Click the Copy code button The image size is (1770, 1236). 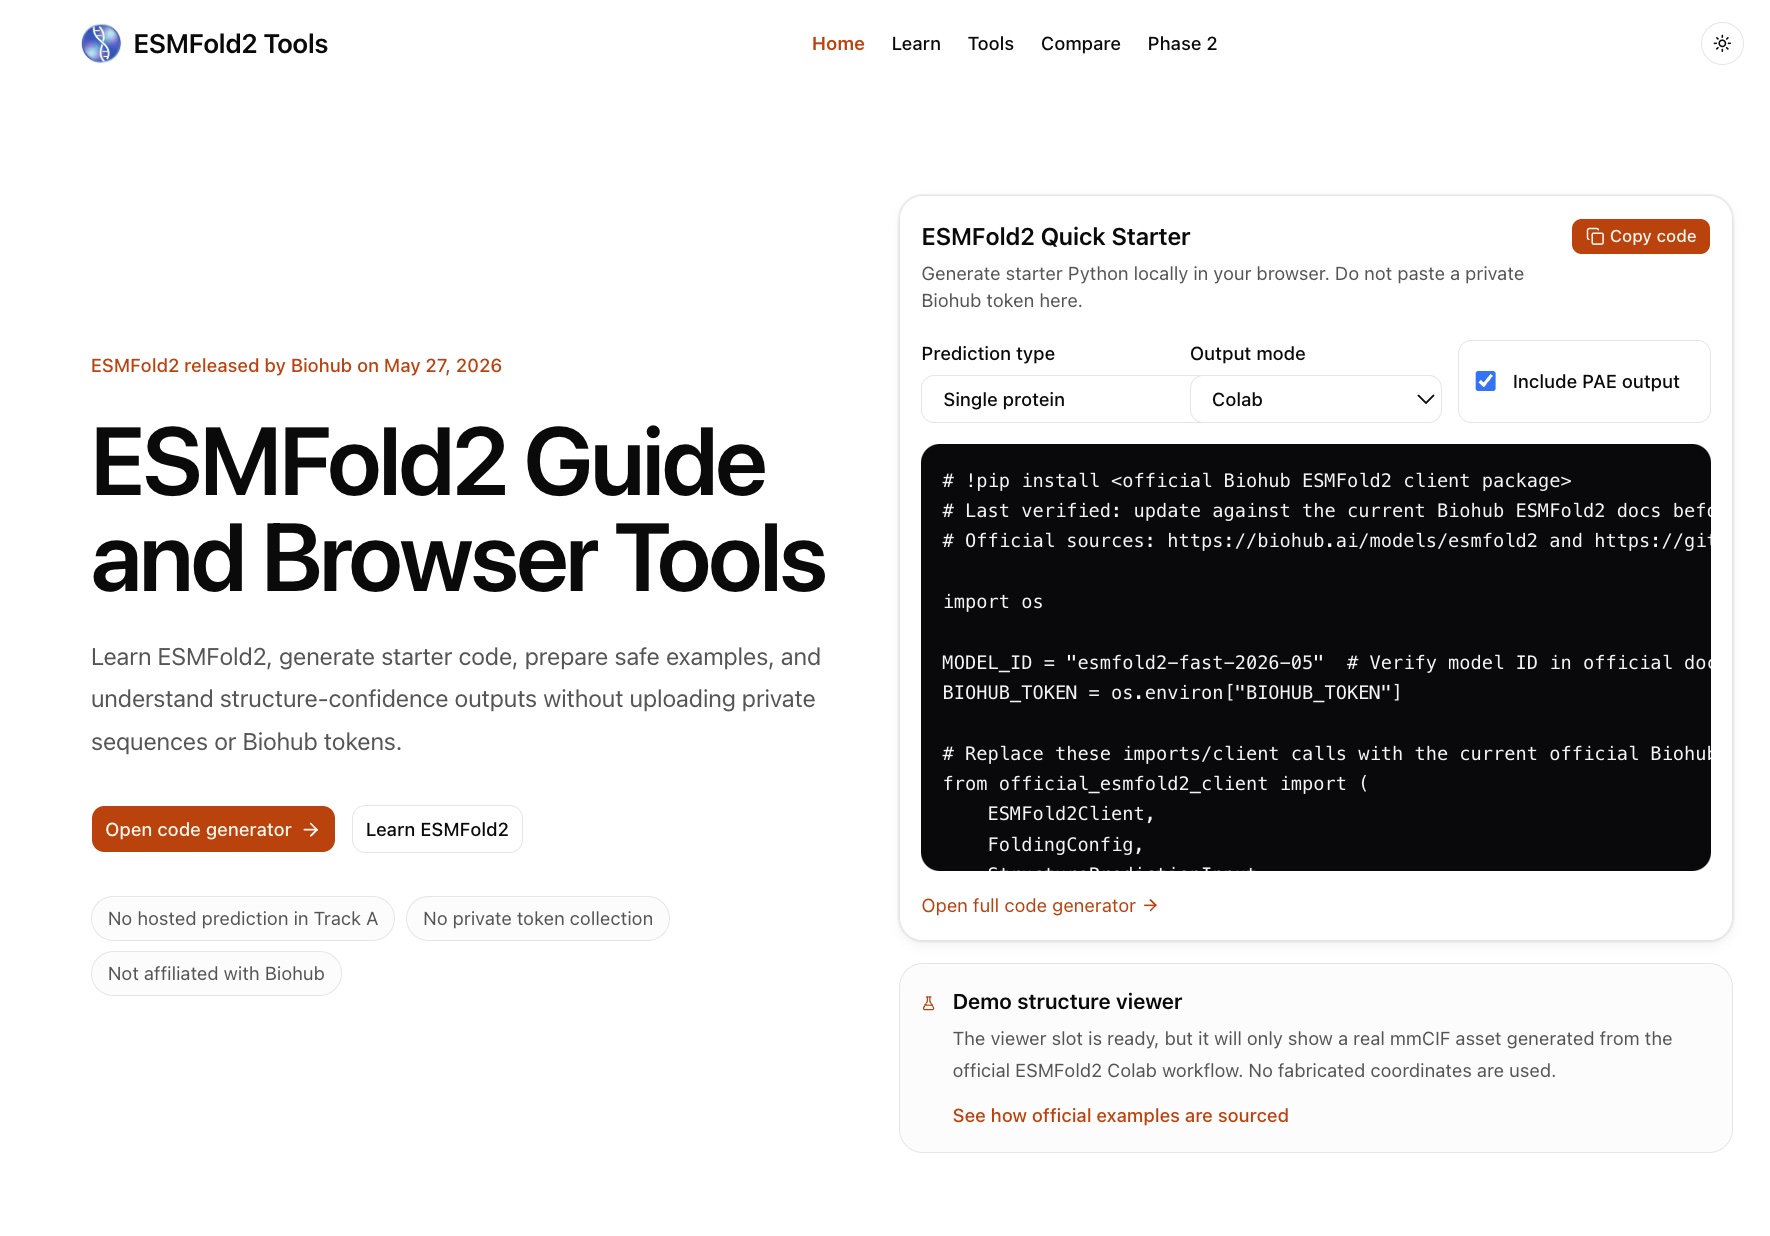click(x=1640, y=236)
